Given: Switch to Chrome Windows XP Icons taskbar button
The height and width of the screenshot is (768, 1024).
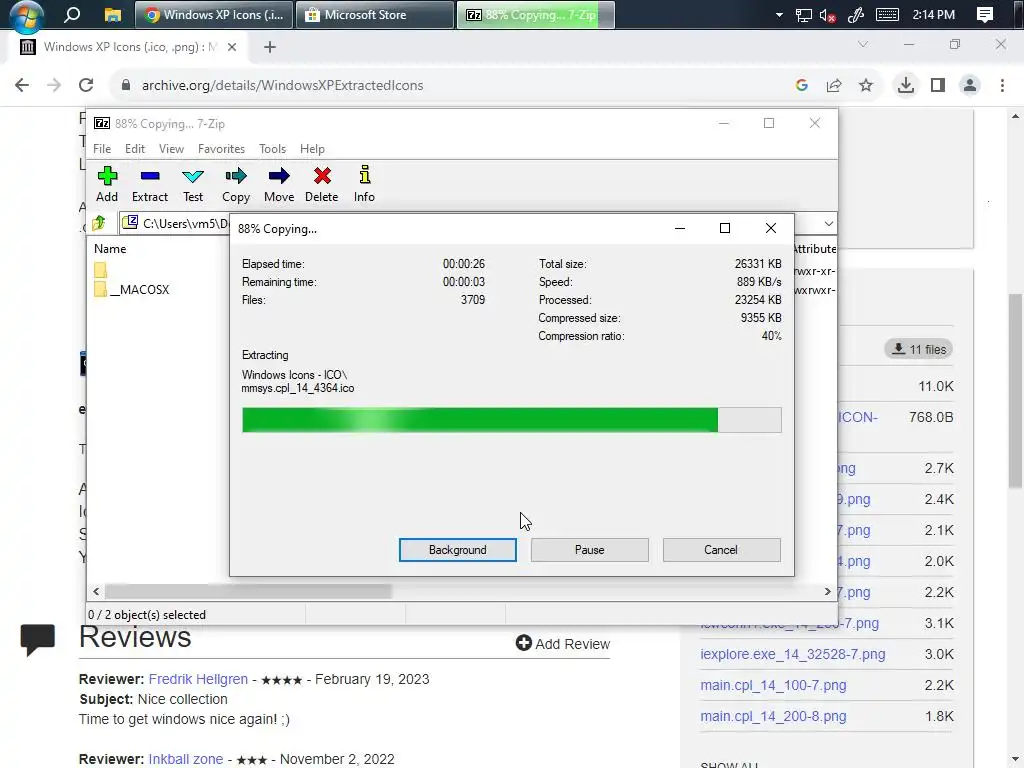Looking at the screenshot, I should coord(214,14).
